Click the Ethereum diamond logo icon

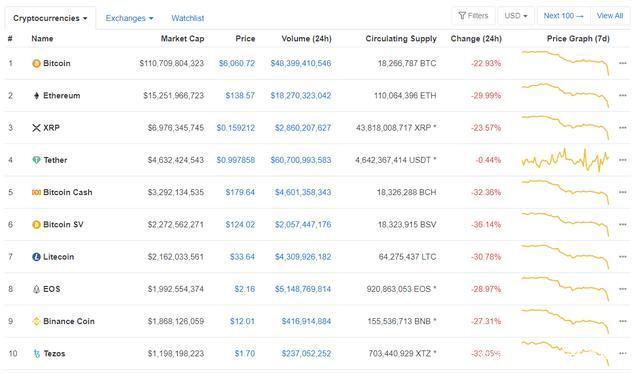36,95
